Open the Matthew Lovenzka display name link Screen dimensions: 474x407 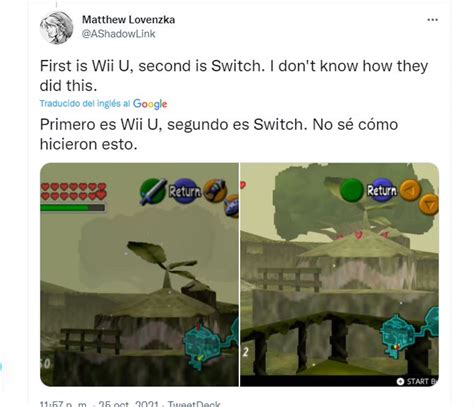[128, 20]
